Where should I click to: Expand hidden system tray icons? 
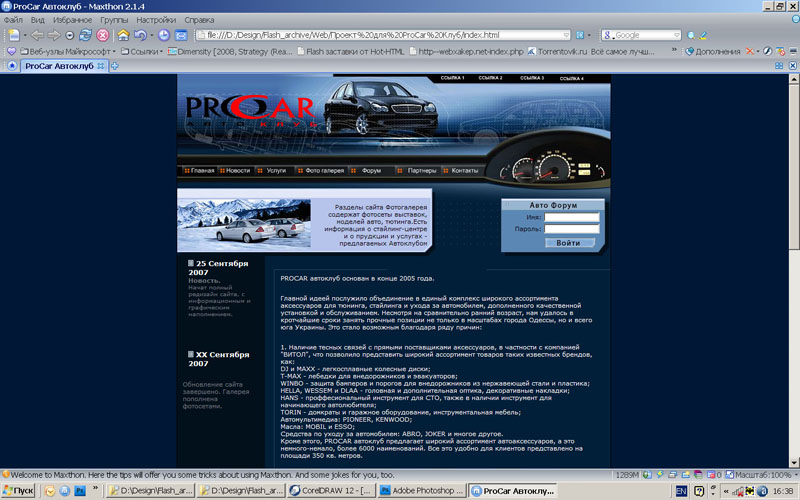(726, 491)
